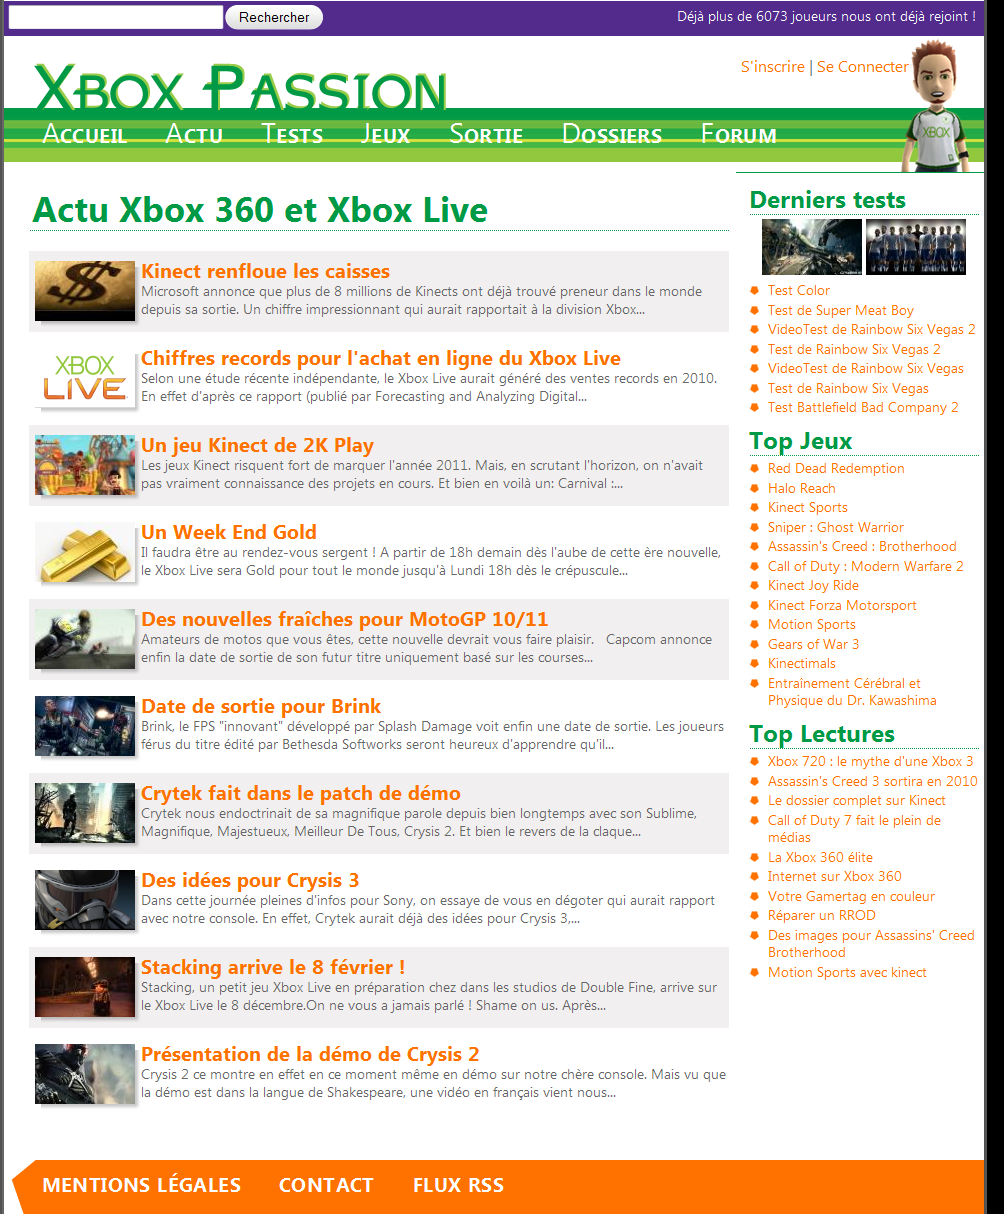
Task: Click the Kinect 2K Play article thumbnail
Action: (85, 465)
